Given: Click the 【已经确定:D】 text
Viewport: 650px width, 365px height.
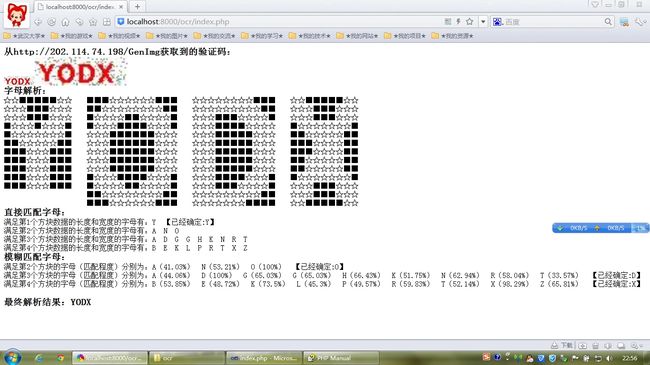Looking at the screenshot, I should pyautogui.click(x=616, y=275).
